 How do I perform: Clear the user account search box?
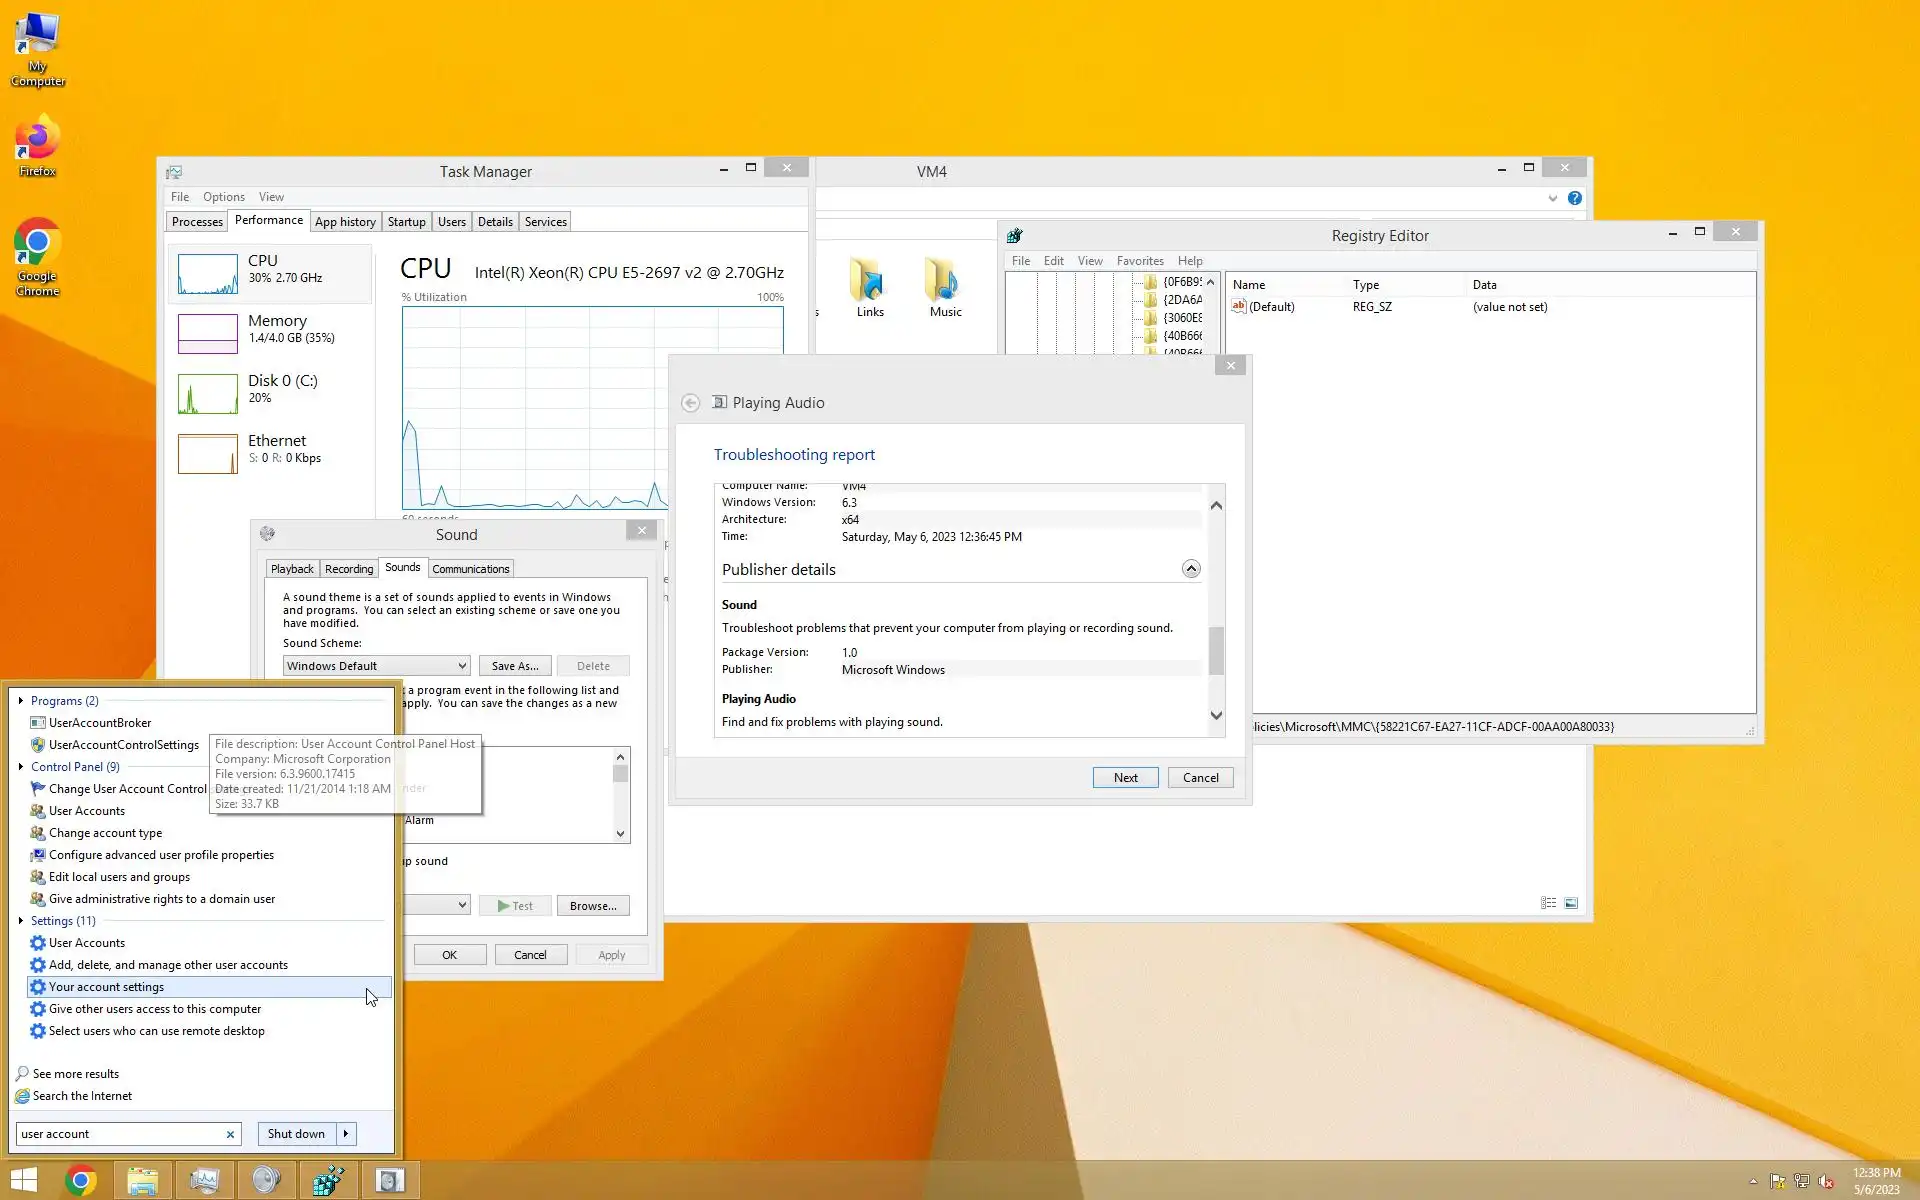230,1134
